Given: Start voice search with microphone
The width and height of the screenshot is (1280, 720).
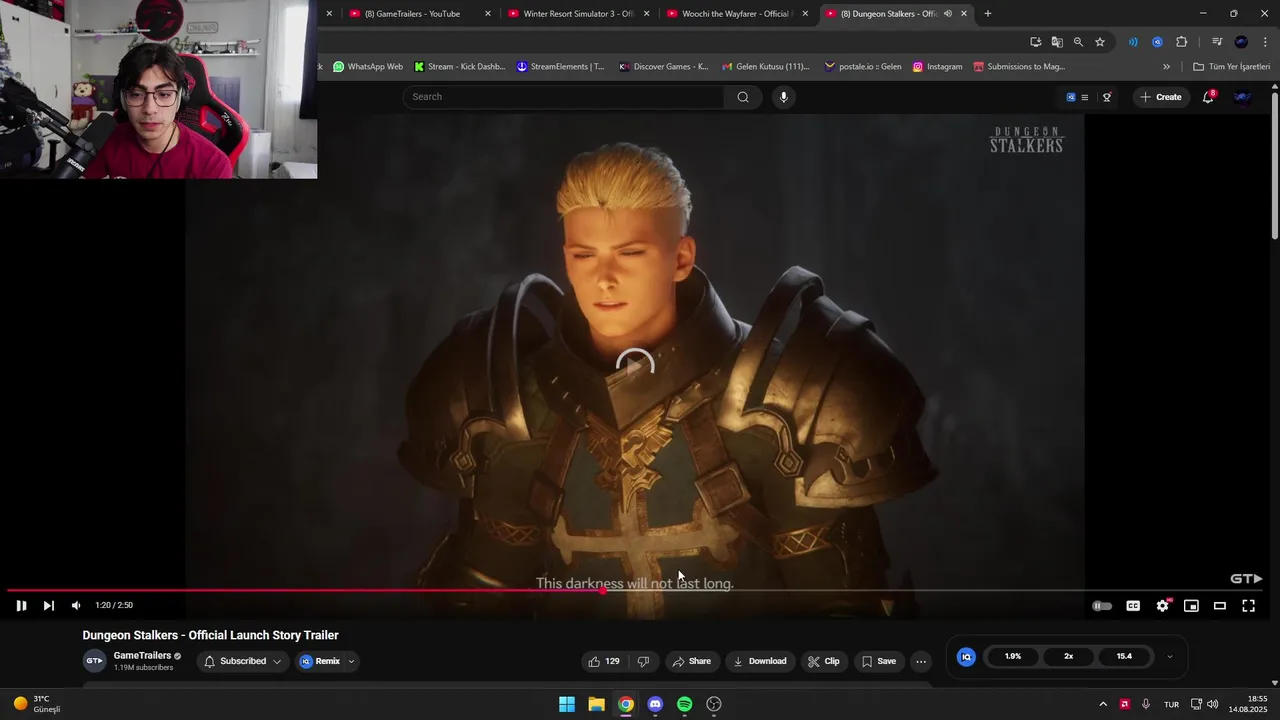Looking at the screenshot, I should [x=784, y=97].
